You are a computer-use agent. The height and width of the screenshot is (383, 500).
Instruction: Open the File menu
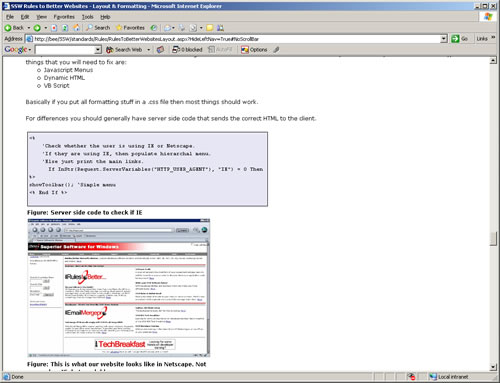click(x=10, y=17)
